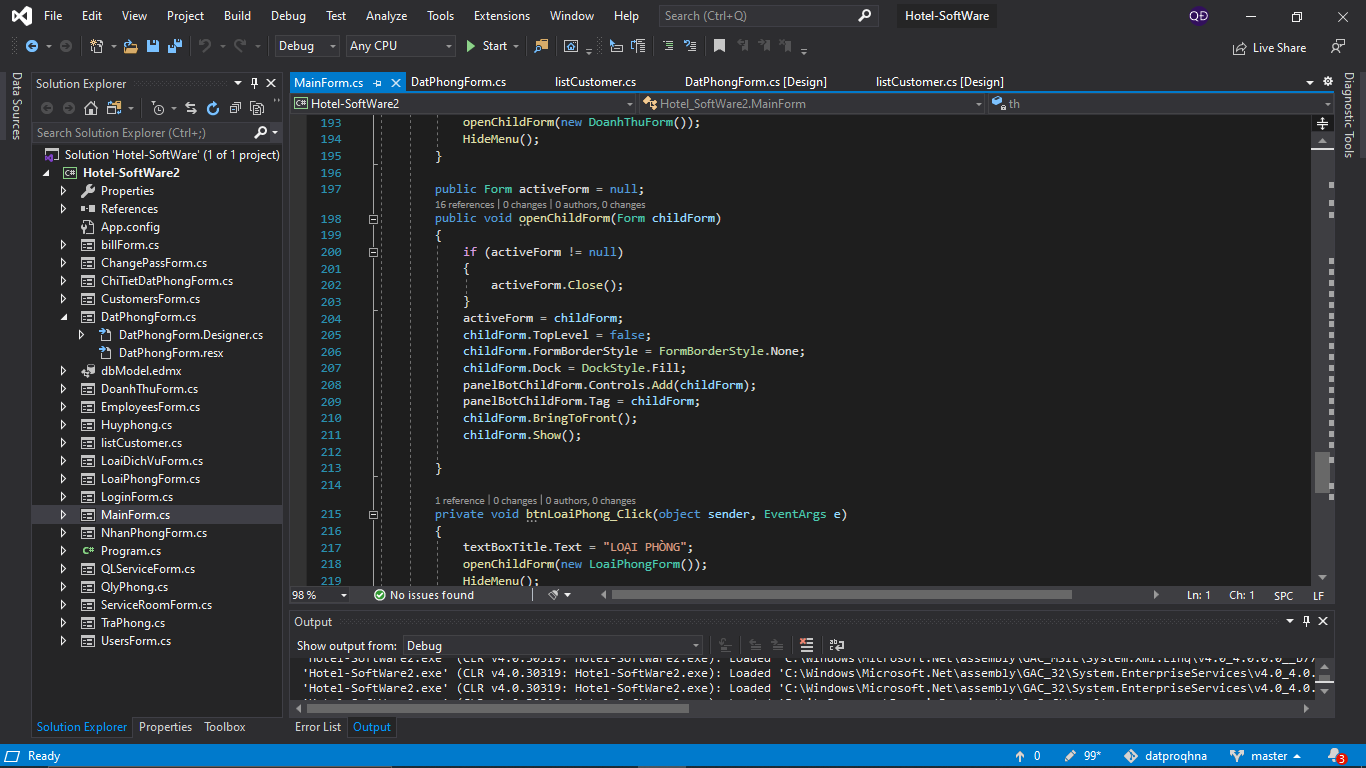Expand the Properties node in project tree
Screen dimensions: 1366x768
point(64,191)
